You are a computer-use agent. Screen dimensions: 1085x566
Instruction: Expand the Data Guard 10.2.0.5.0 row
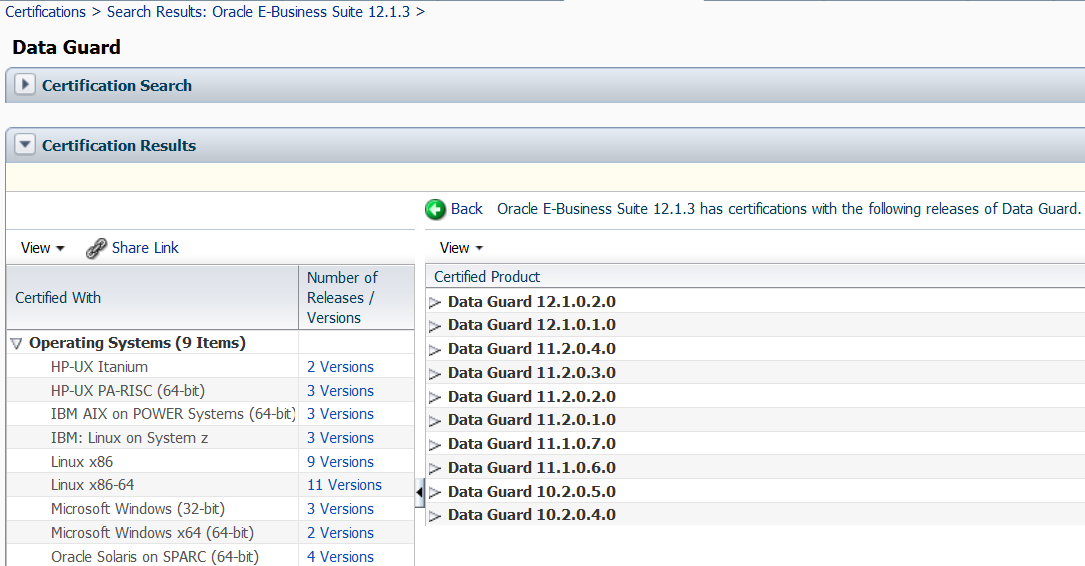point(435,492)
